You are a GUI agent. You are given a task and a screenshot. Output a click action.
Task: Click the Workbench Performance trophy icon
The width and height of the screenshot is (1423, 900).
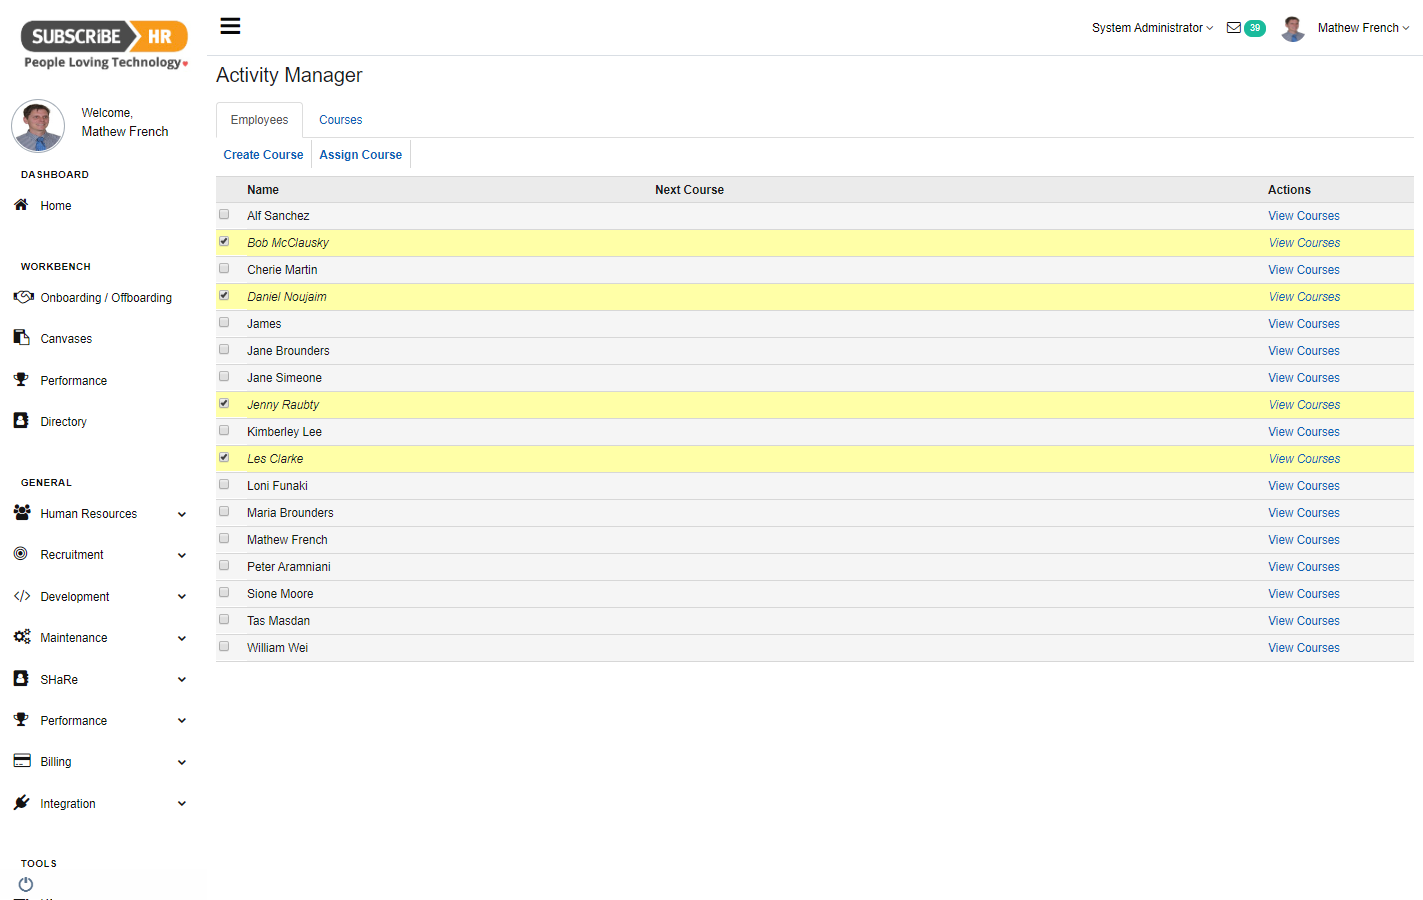[21, 380]
